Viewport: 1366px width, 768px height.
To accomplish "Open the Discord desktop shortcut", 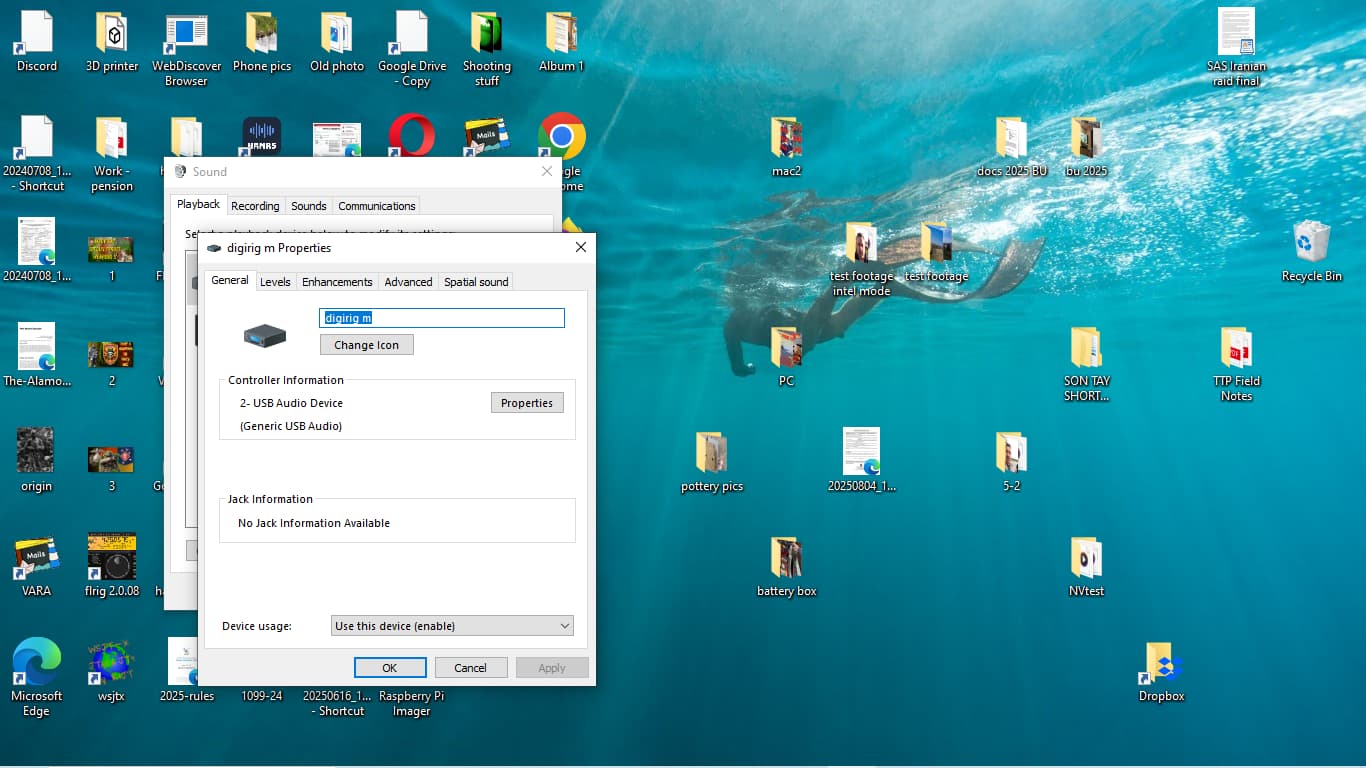I will click(37, 33).
